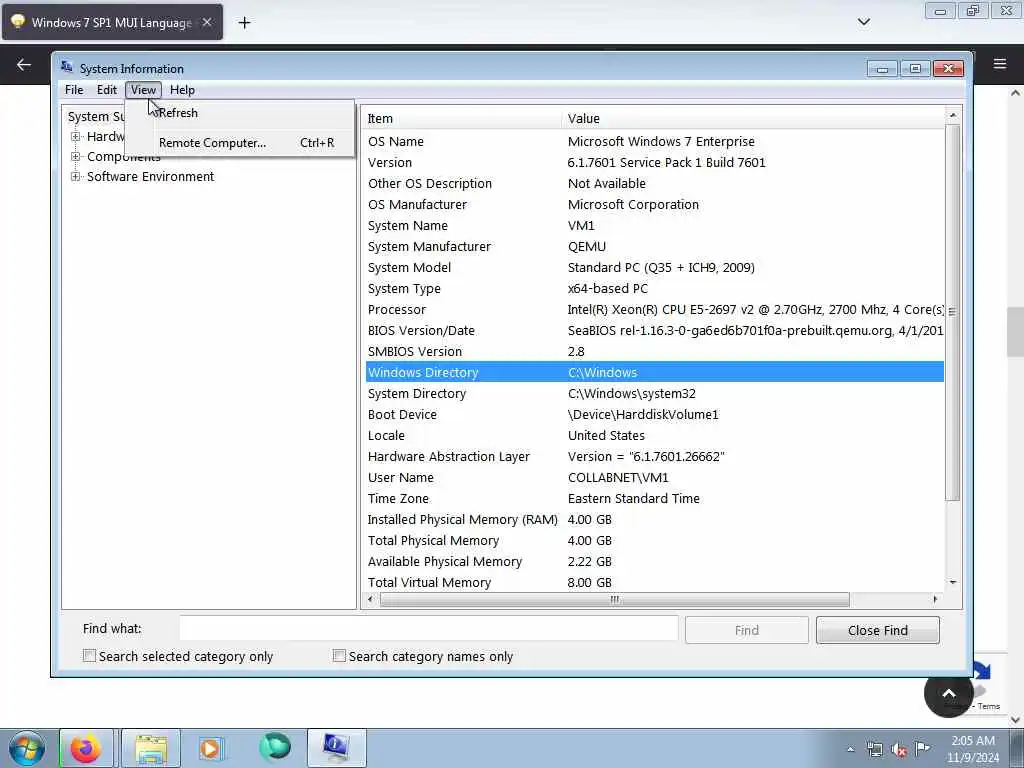
Task: Enable Search selected category only
Action: [x=89, y=656]
